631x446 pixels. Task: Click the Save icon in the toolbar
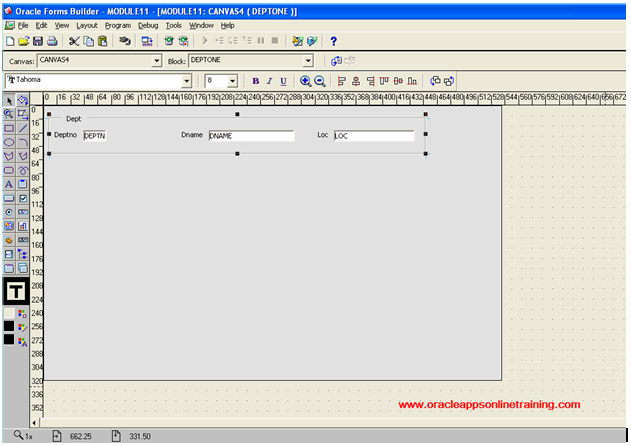(x=38, y=41)
